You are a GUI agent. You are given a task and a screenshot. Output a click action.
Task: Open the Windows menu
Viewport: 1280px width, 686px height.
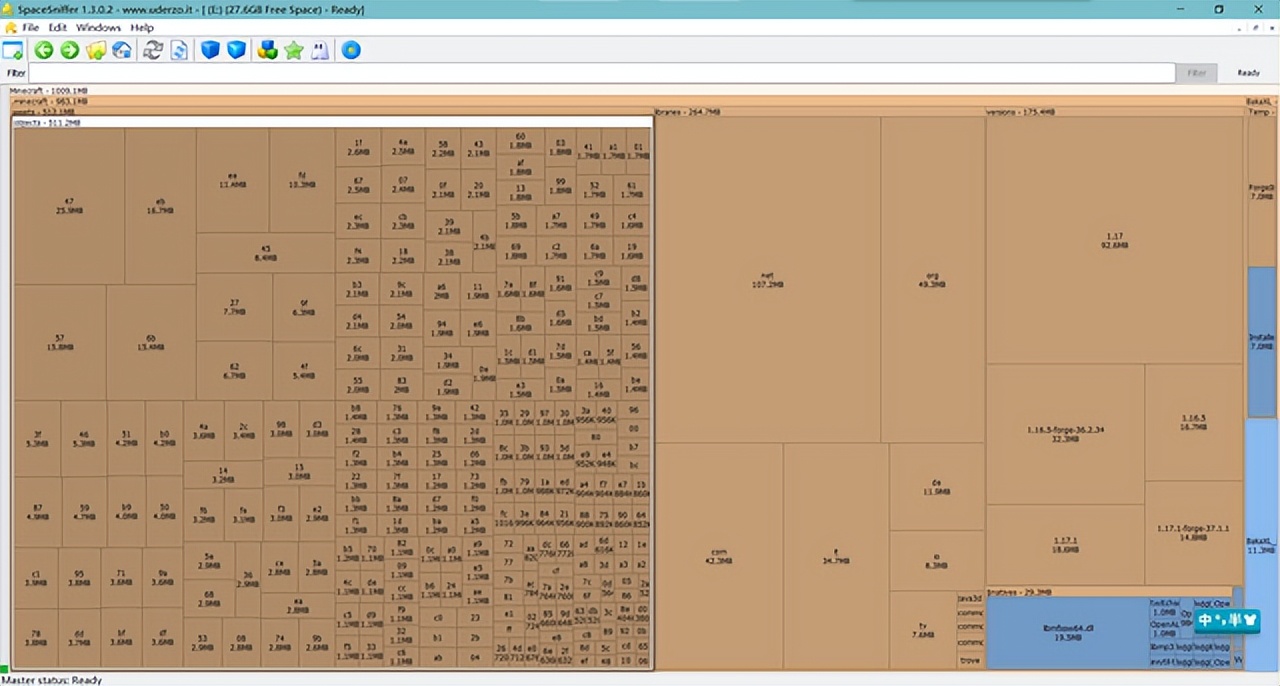pos(98,28)
